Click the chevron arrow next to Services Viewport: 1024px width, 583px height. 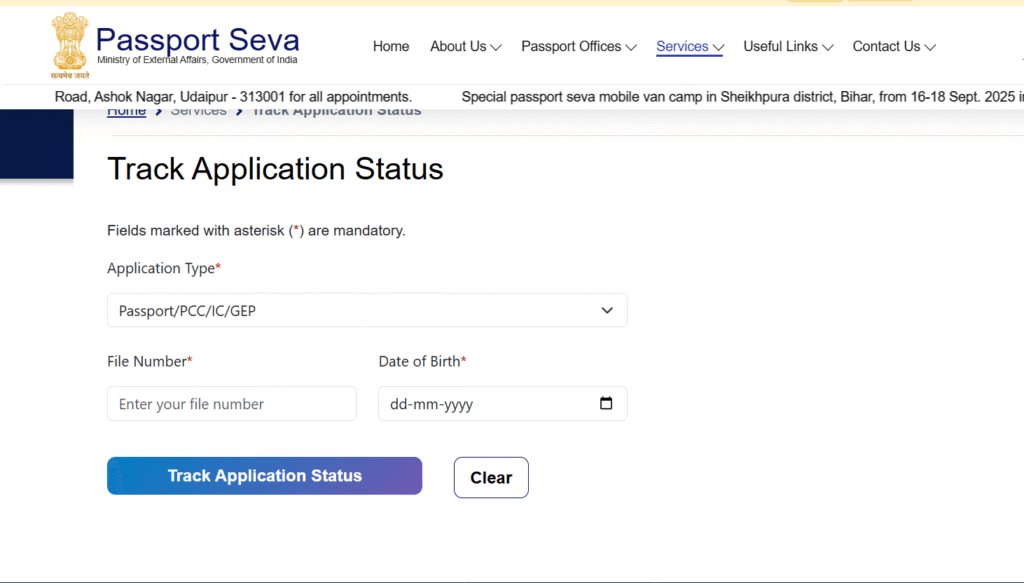tap(718, 47)
